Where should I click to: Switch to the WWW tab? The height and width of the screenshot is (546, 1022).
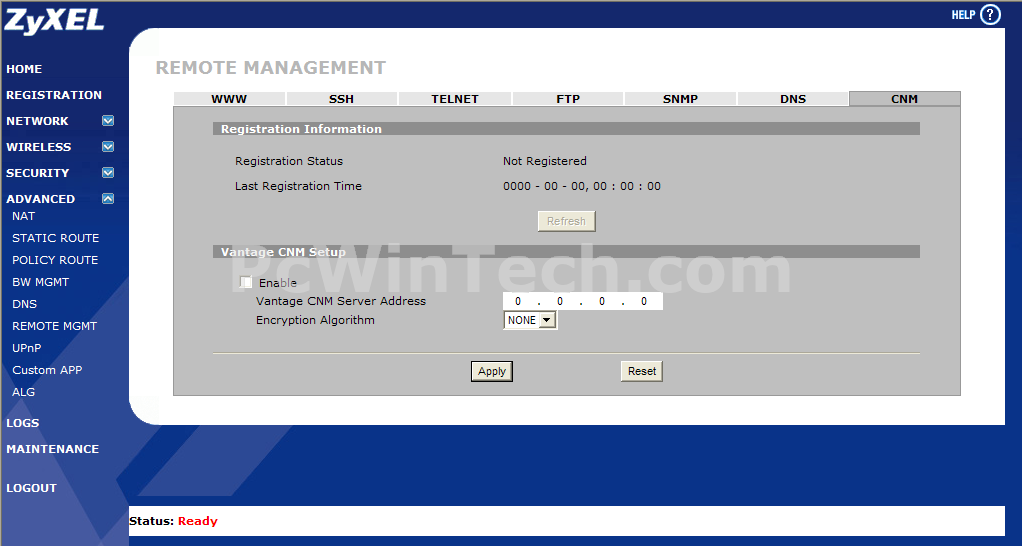click(229, 98)
